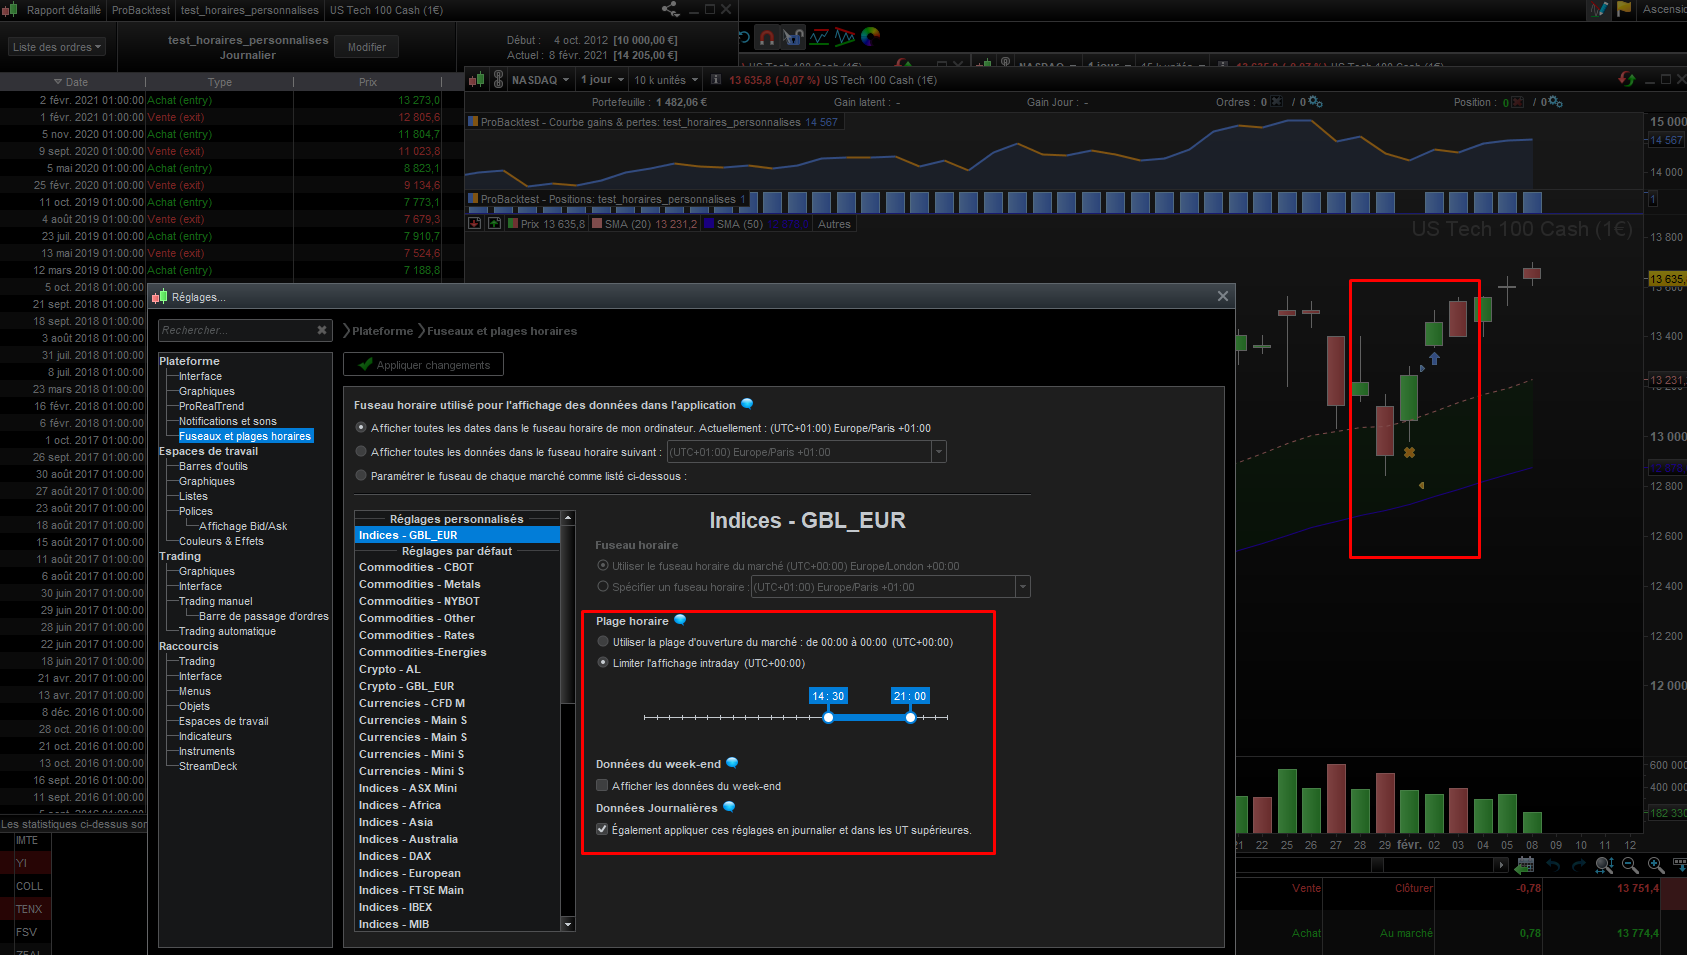Click the chain link icon beside NASDAQ

click(x=498, y=80)
